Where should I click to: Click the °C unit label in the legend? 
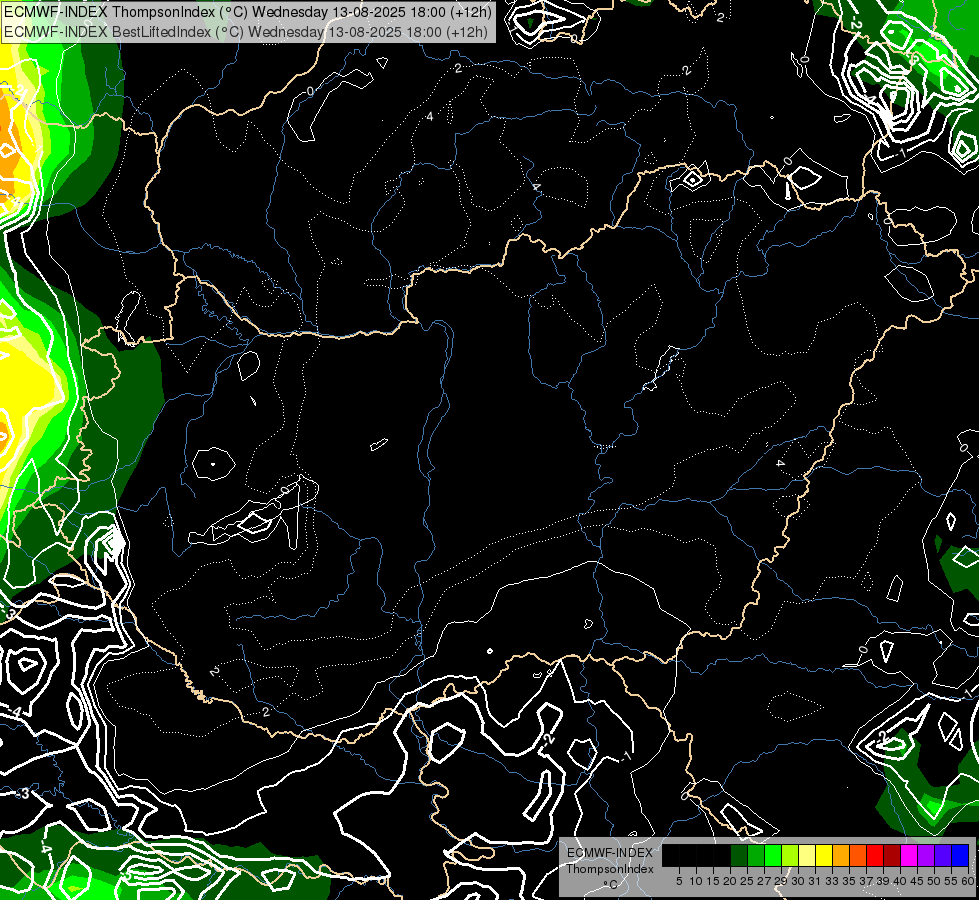[x=611, y=884]
